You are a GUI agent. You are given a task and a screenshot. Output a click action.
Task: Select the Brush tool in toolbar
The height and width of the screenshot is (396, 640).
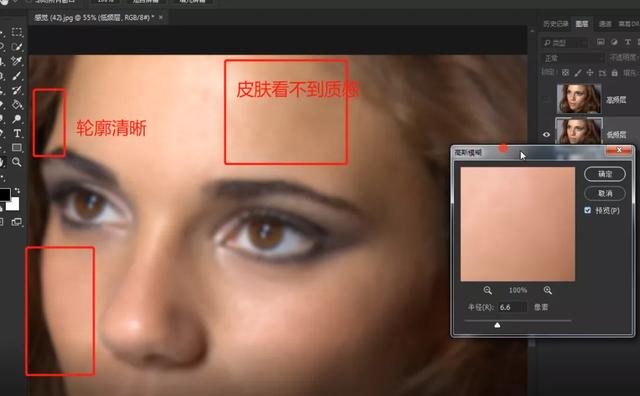pyautogui.click(x=17, y=76)
